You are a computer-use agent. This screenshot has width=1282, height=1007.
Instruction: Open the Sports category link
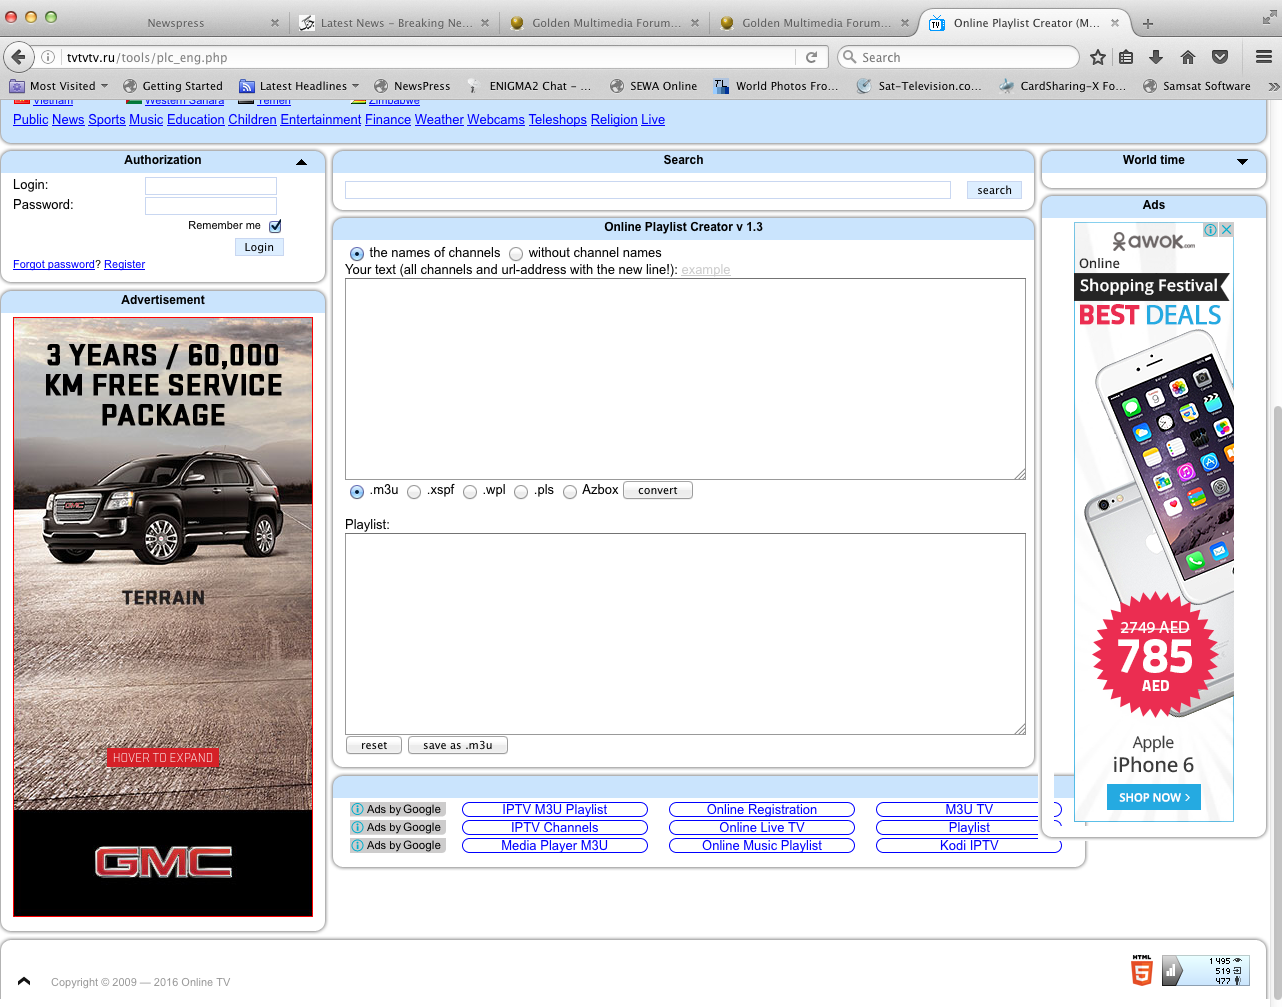pyautogui.click(x=107, y=119)
